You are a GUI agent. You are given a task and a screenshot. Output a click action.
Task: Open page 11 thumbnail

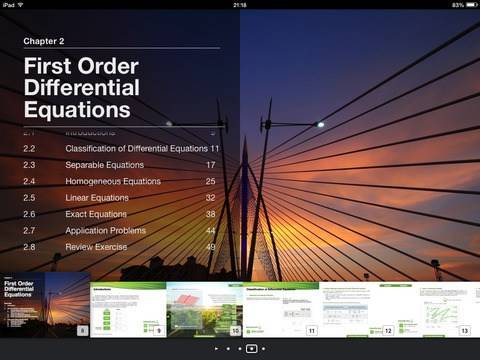click(281, 310)
